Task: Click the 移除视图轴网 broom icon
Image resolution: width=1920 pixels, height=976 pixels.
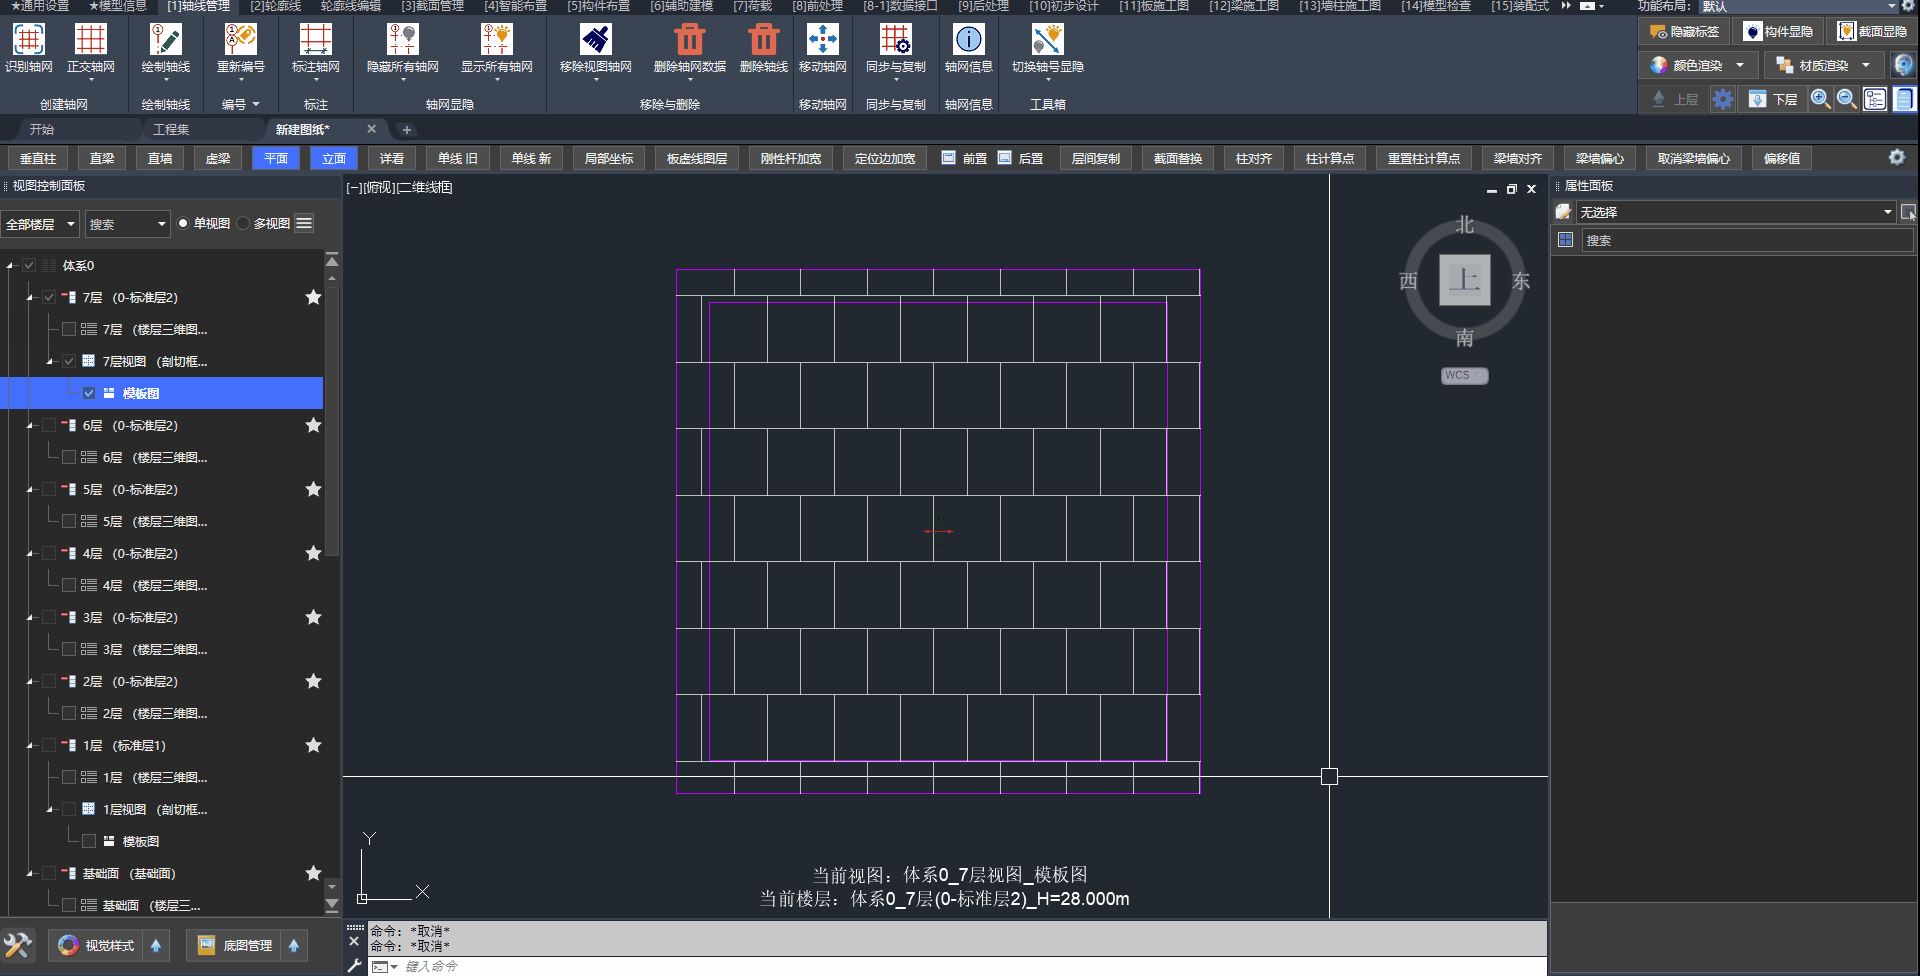Action: point(595,40)
